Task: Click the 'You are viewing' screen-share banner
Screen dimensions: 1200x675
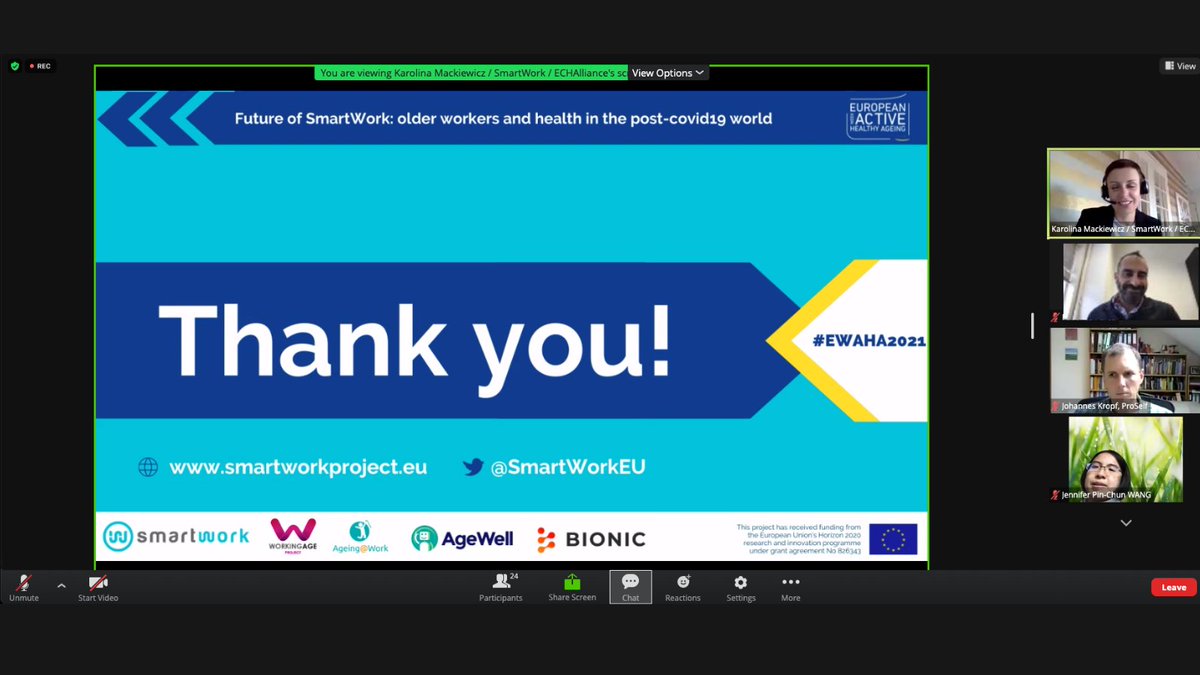Action: (x=472, y=73)
